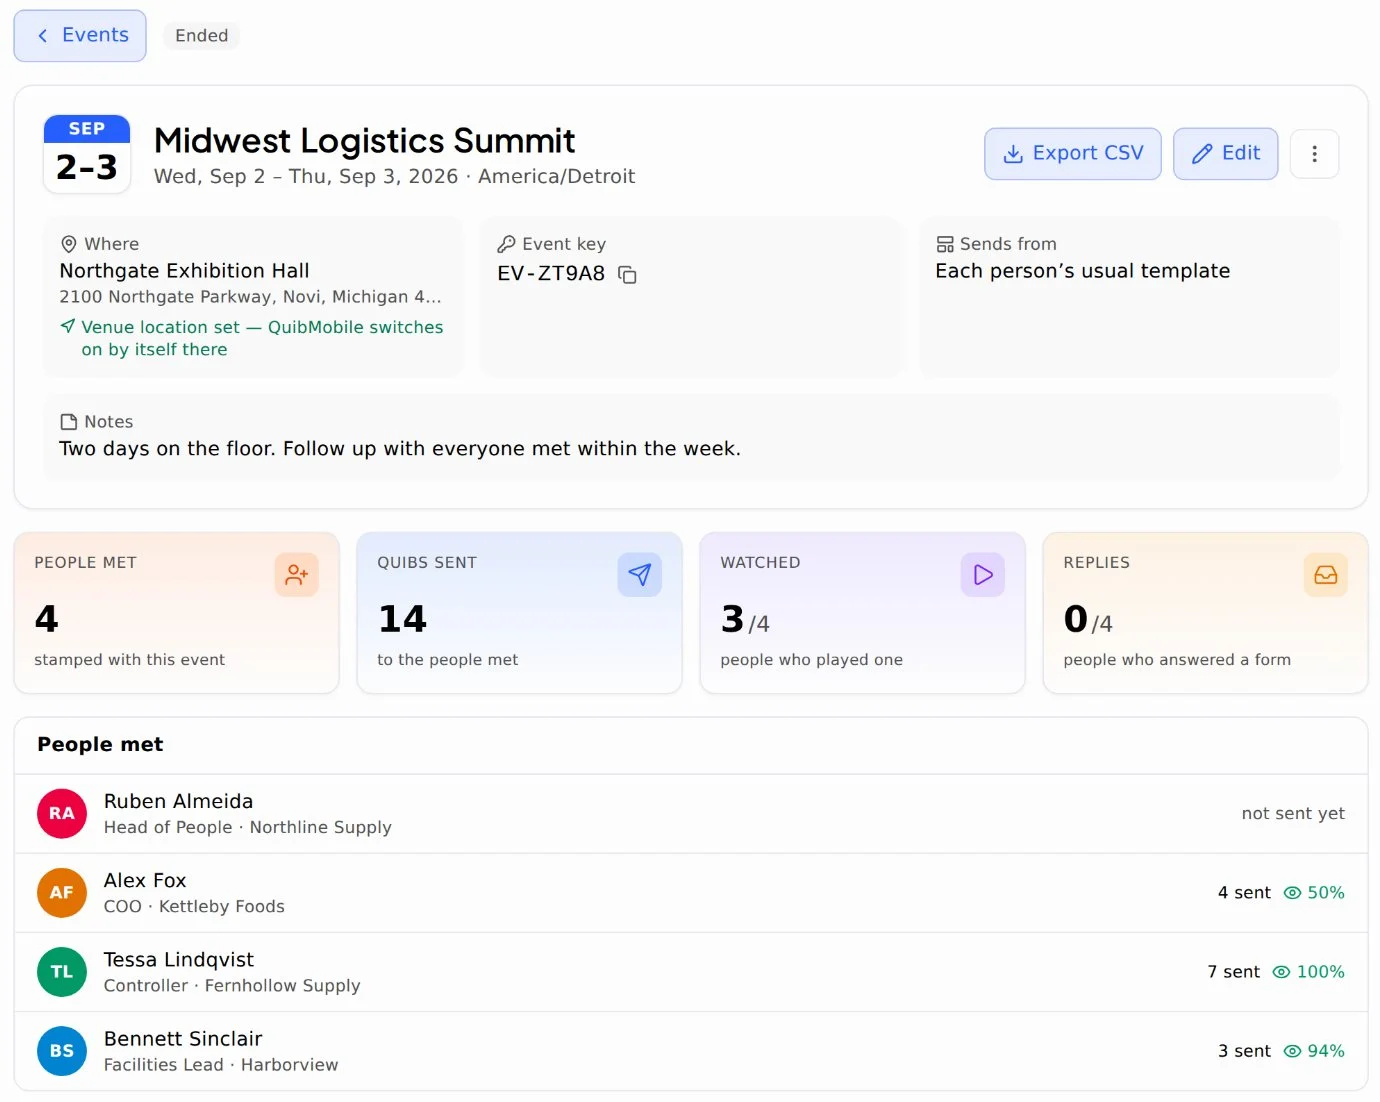Click the "7 sent" count
Image resolution: width=1380 pixels, height=1102 pixels.
1234,972
